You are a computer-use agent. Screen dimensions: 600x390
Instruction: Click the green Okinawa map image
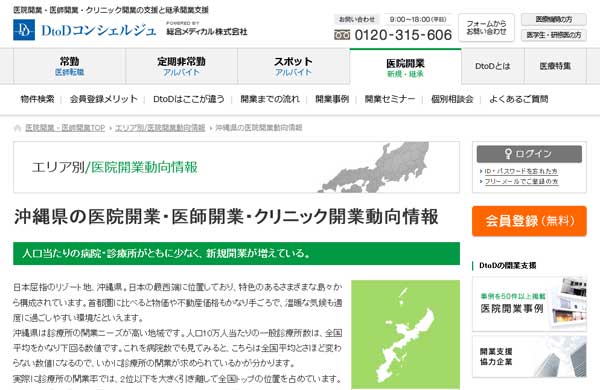tap(405, 334)
